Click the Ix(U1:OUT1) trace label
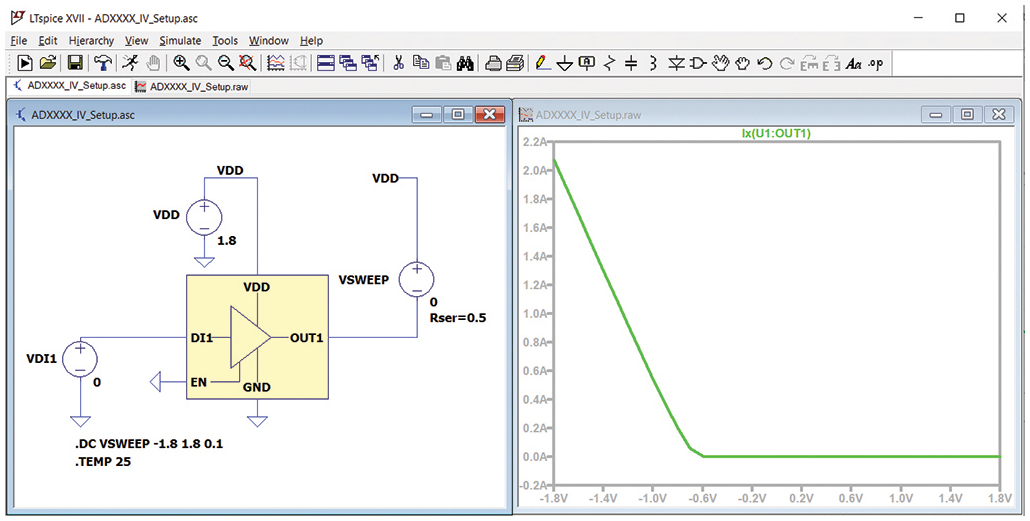This screenshot has height=521, width=1030. pos(776,134)
